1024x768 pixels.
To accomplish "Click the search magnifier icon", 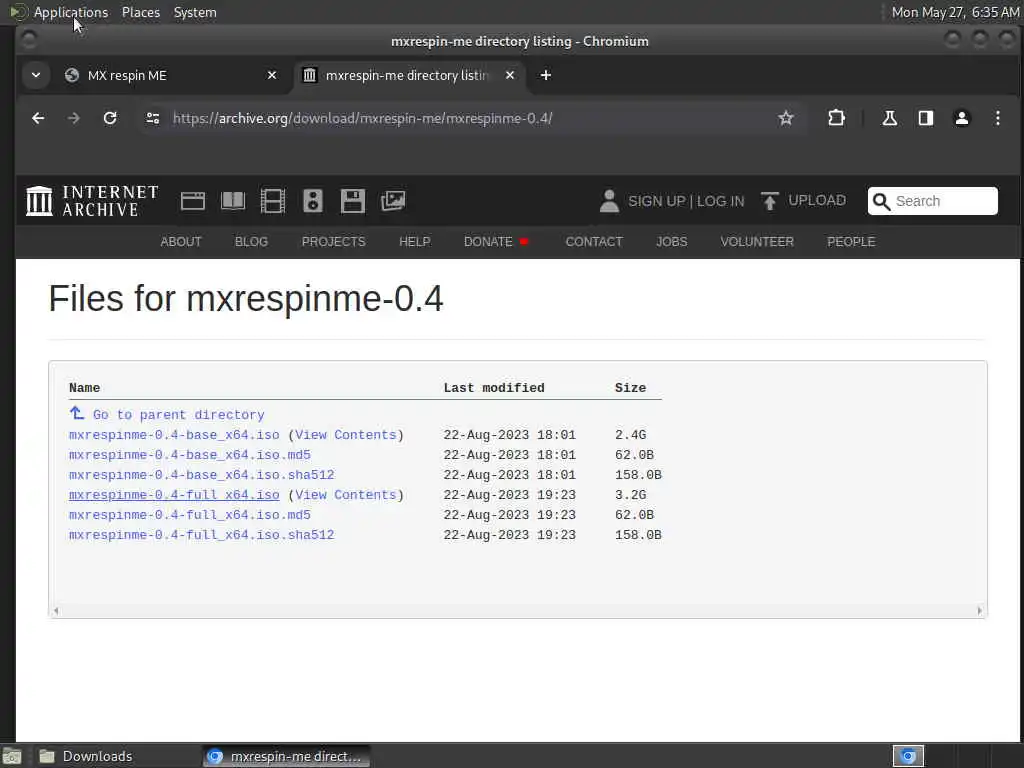I will pos(882,201).
